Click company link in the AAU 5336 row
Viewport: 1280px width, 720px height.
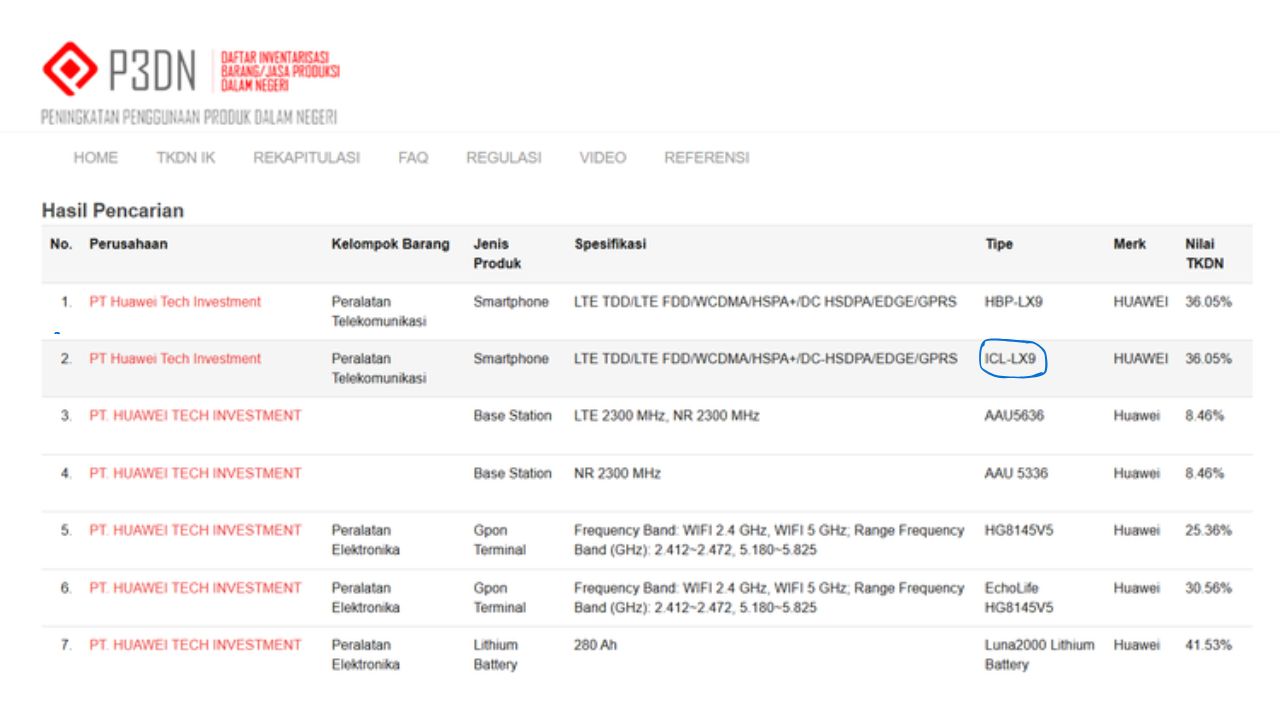click(195, 473)
